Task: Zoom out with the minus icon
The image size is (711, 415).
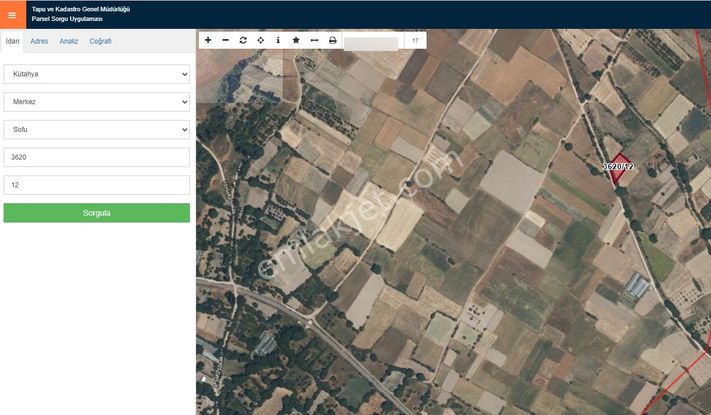Action: (225, 40)
